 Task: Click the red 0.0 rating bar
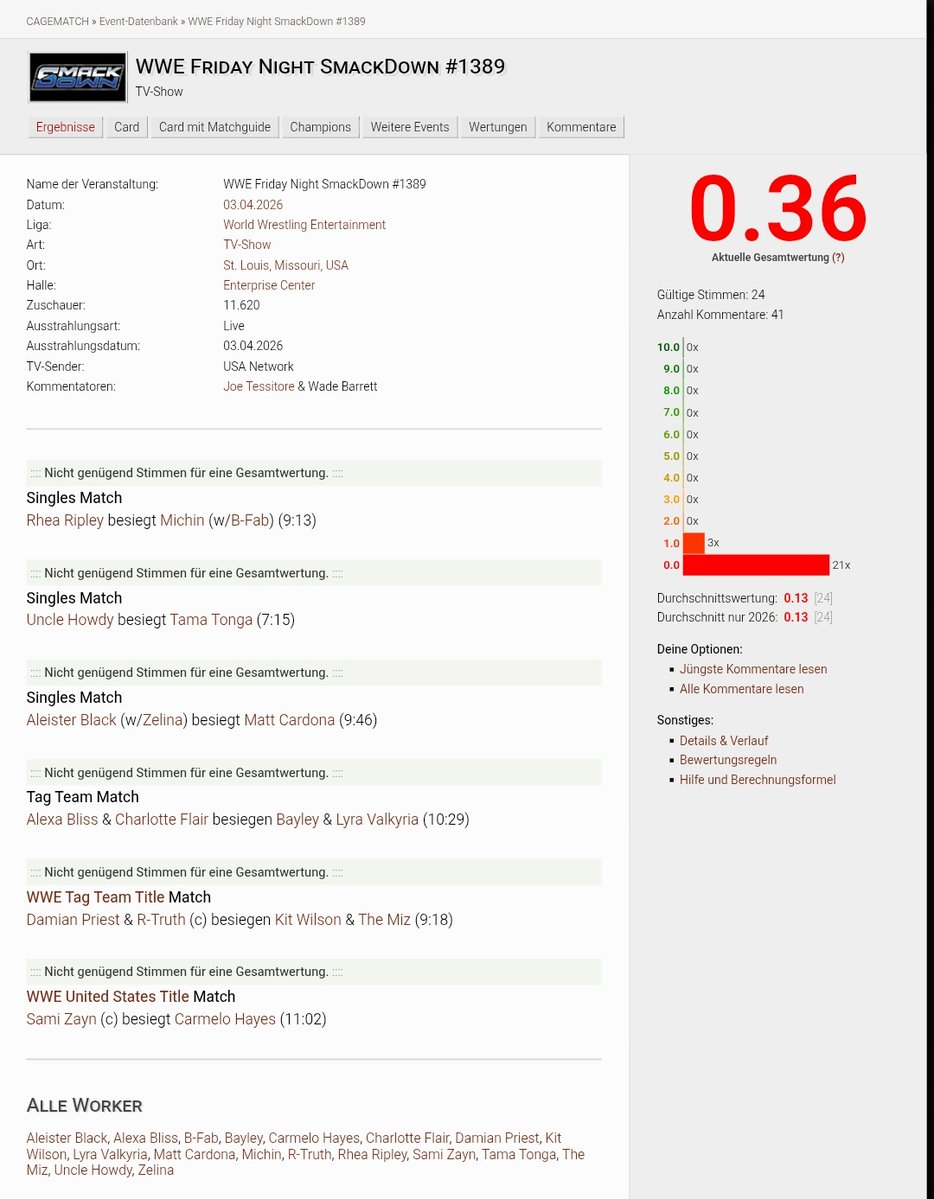(x=756, y=565)
